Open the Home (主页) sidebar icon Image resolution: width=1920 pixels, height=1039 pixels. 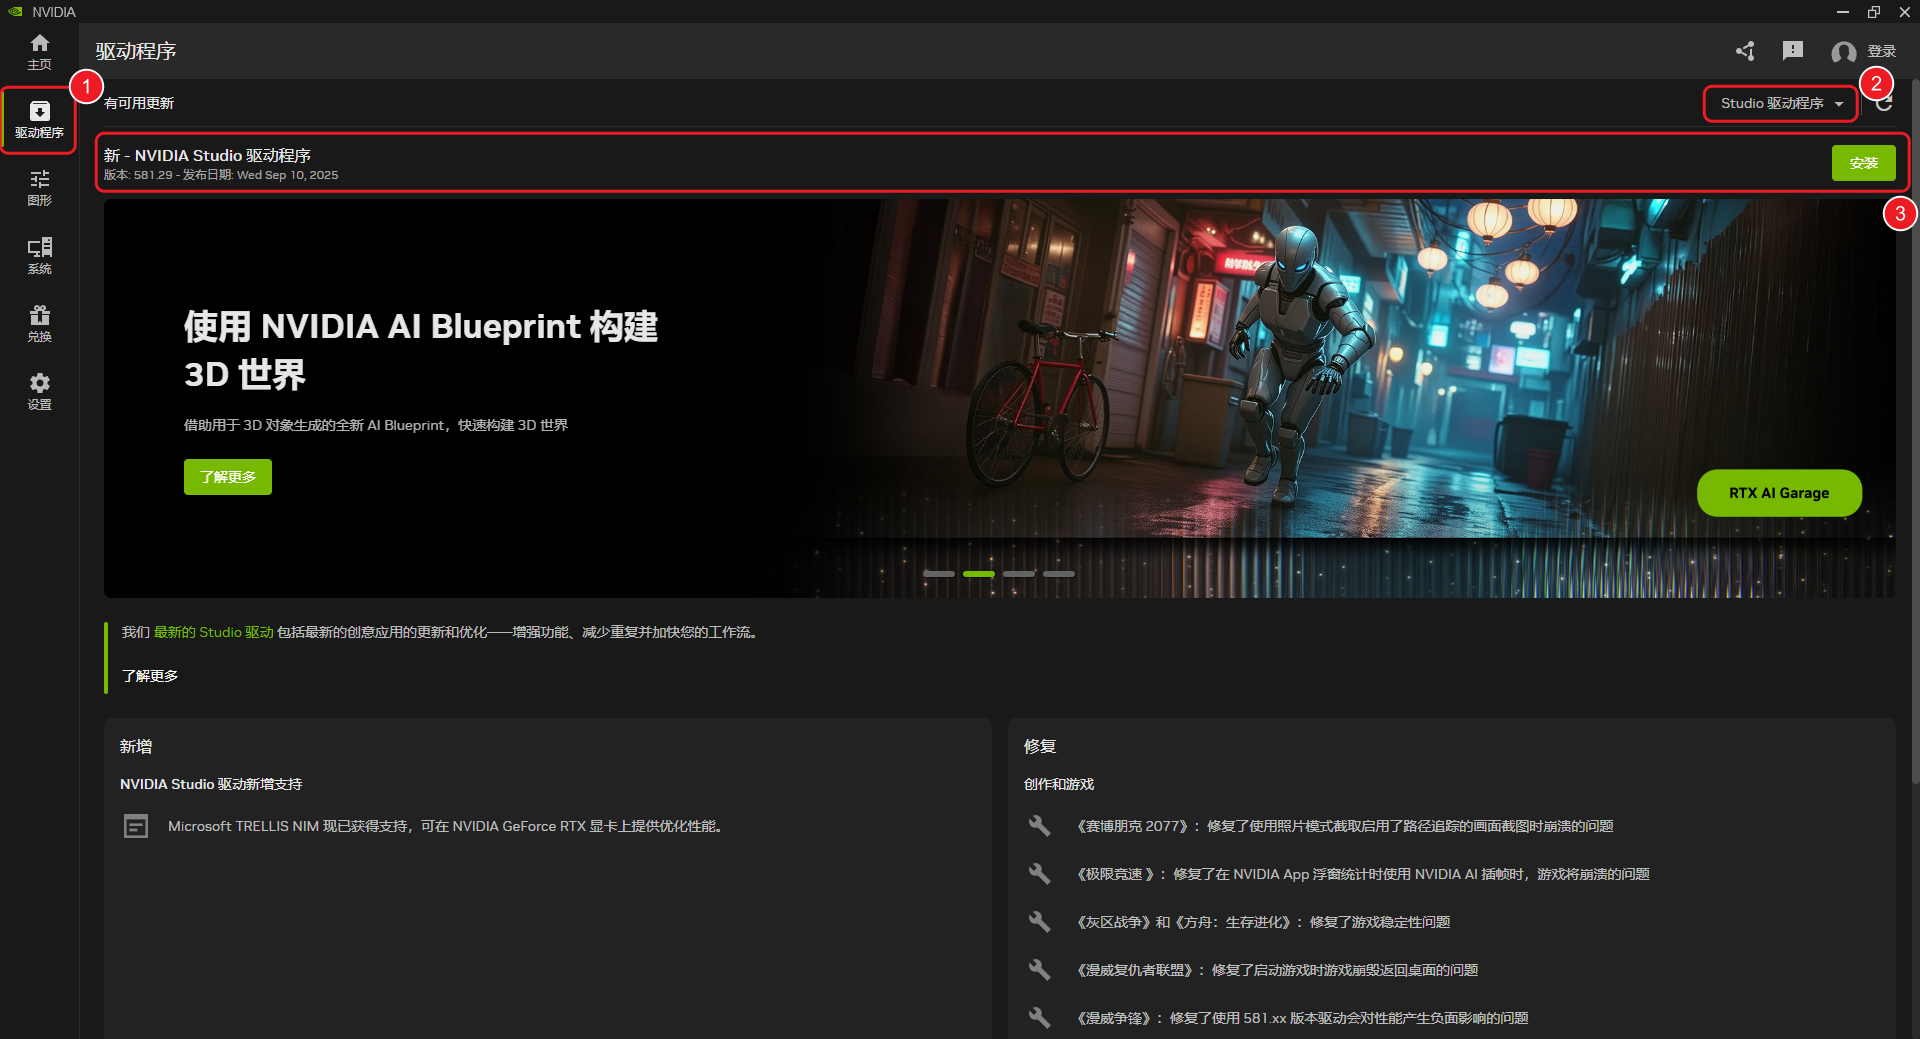tap(39, 51)
